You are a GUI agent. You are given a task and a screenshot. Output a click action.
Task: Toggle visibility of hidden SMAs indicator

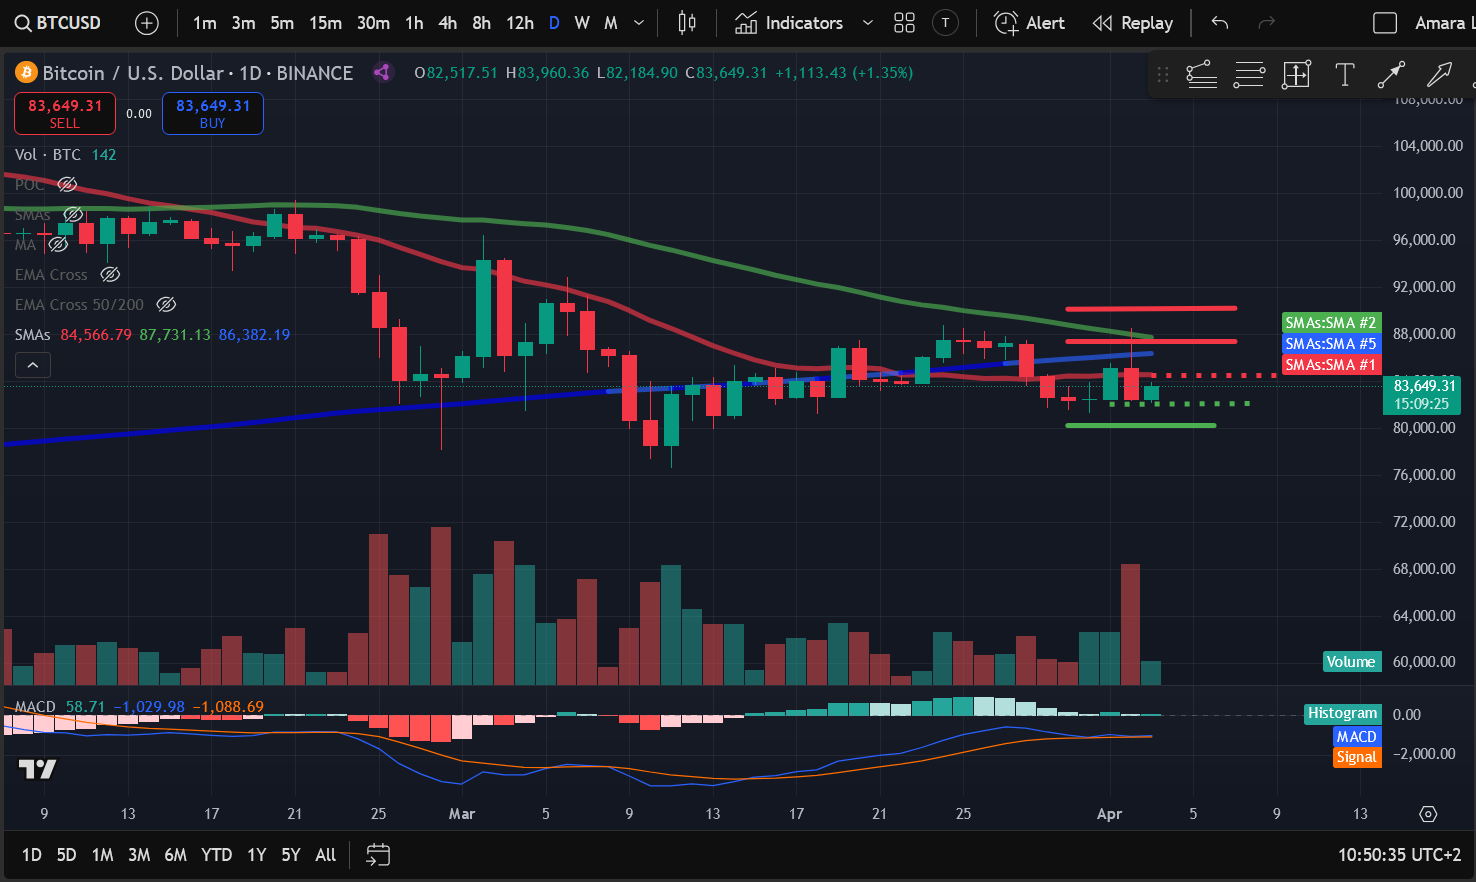click(73, 214)
